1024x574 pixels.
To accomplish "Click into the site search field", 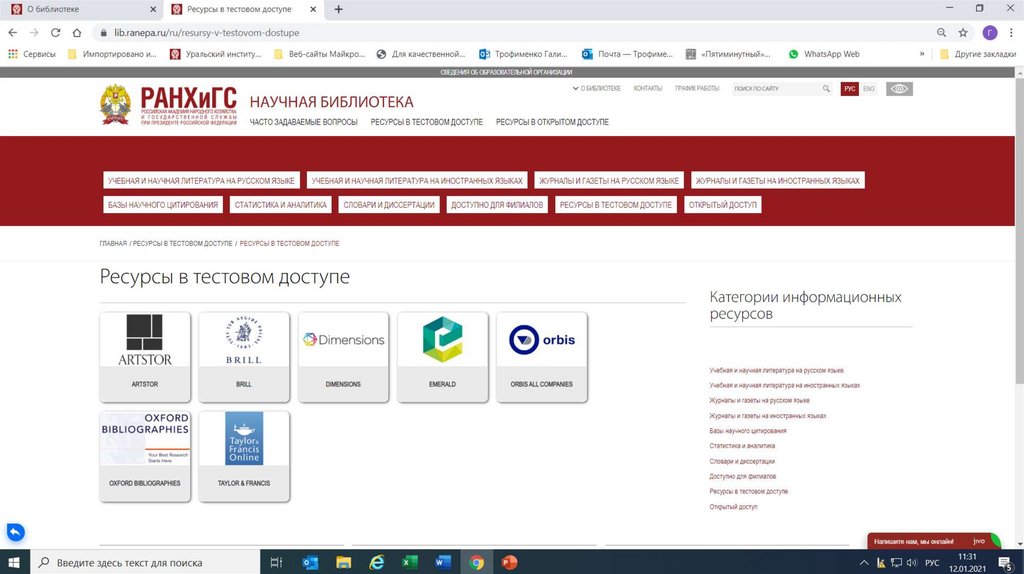I will click(775, 89).
